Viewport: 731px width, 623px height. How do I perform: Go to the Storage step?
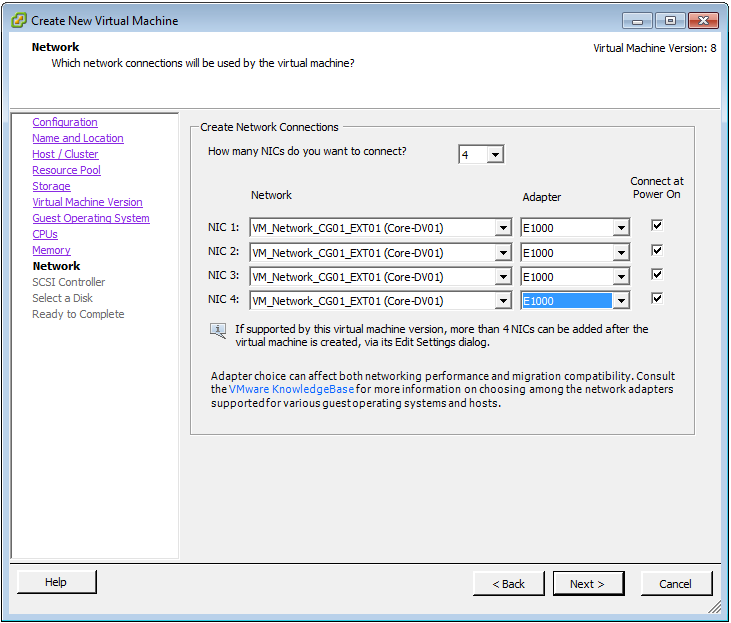coord(51,186)
